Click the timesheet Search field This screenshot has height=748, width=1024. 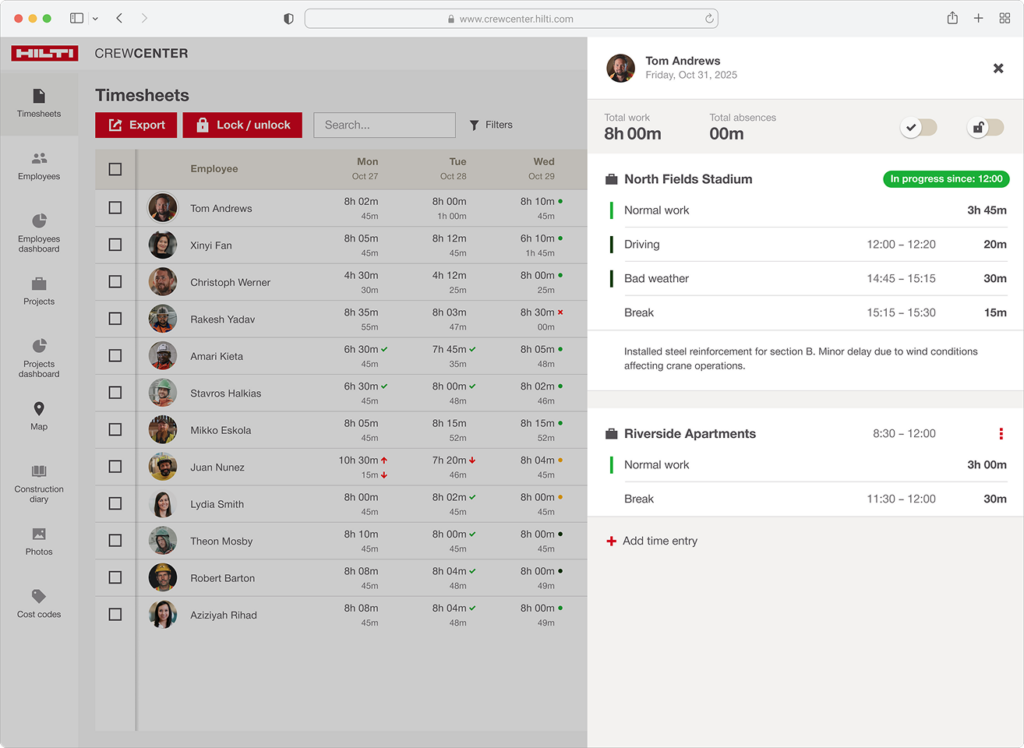[x=384, y=125]
